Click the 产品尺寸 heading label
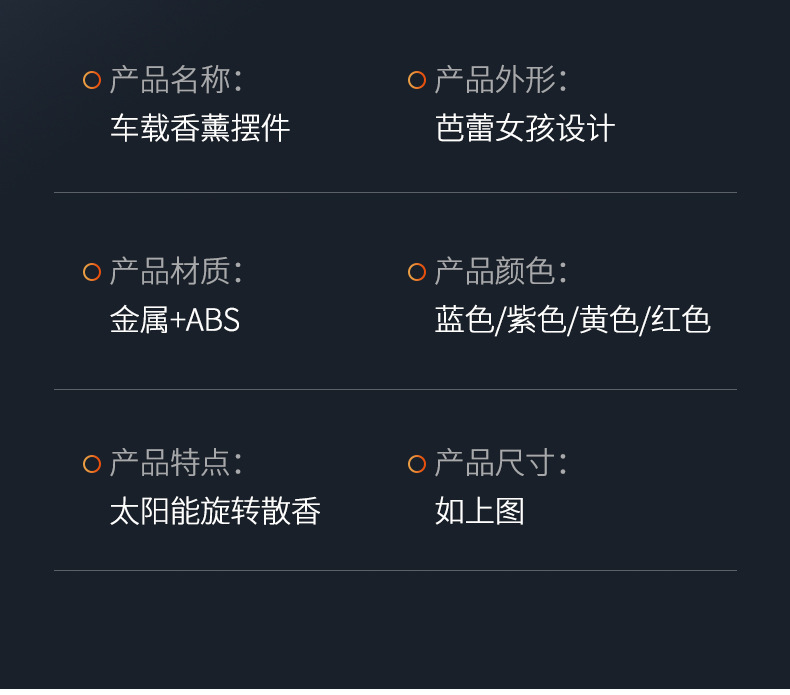The height and width of the screenshot is (695, 790). point(500,464)
